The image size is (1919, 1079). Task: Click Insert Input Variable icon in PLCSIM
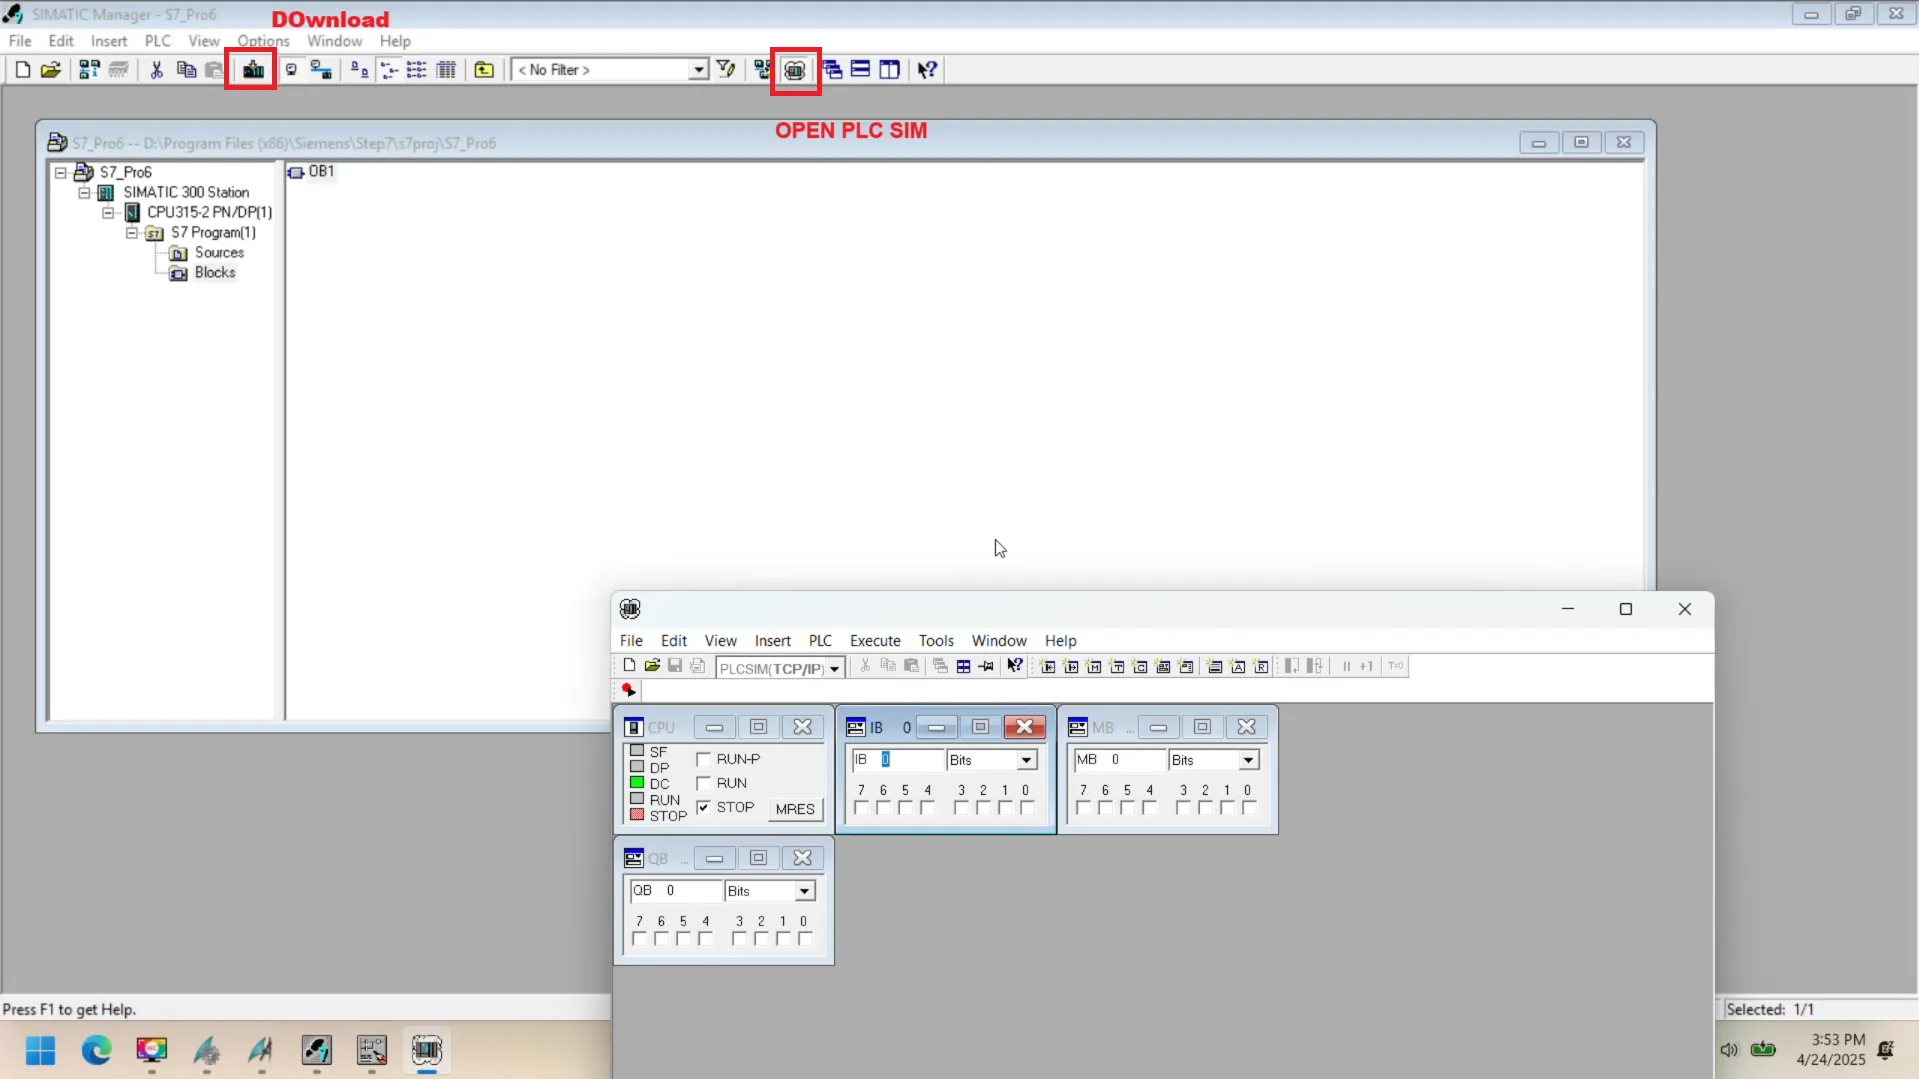click(1048, 666)
